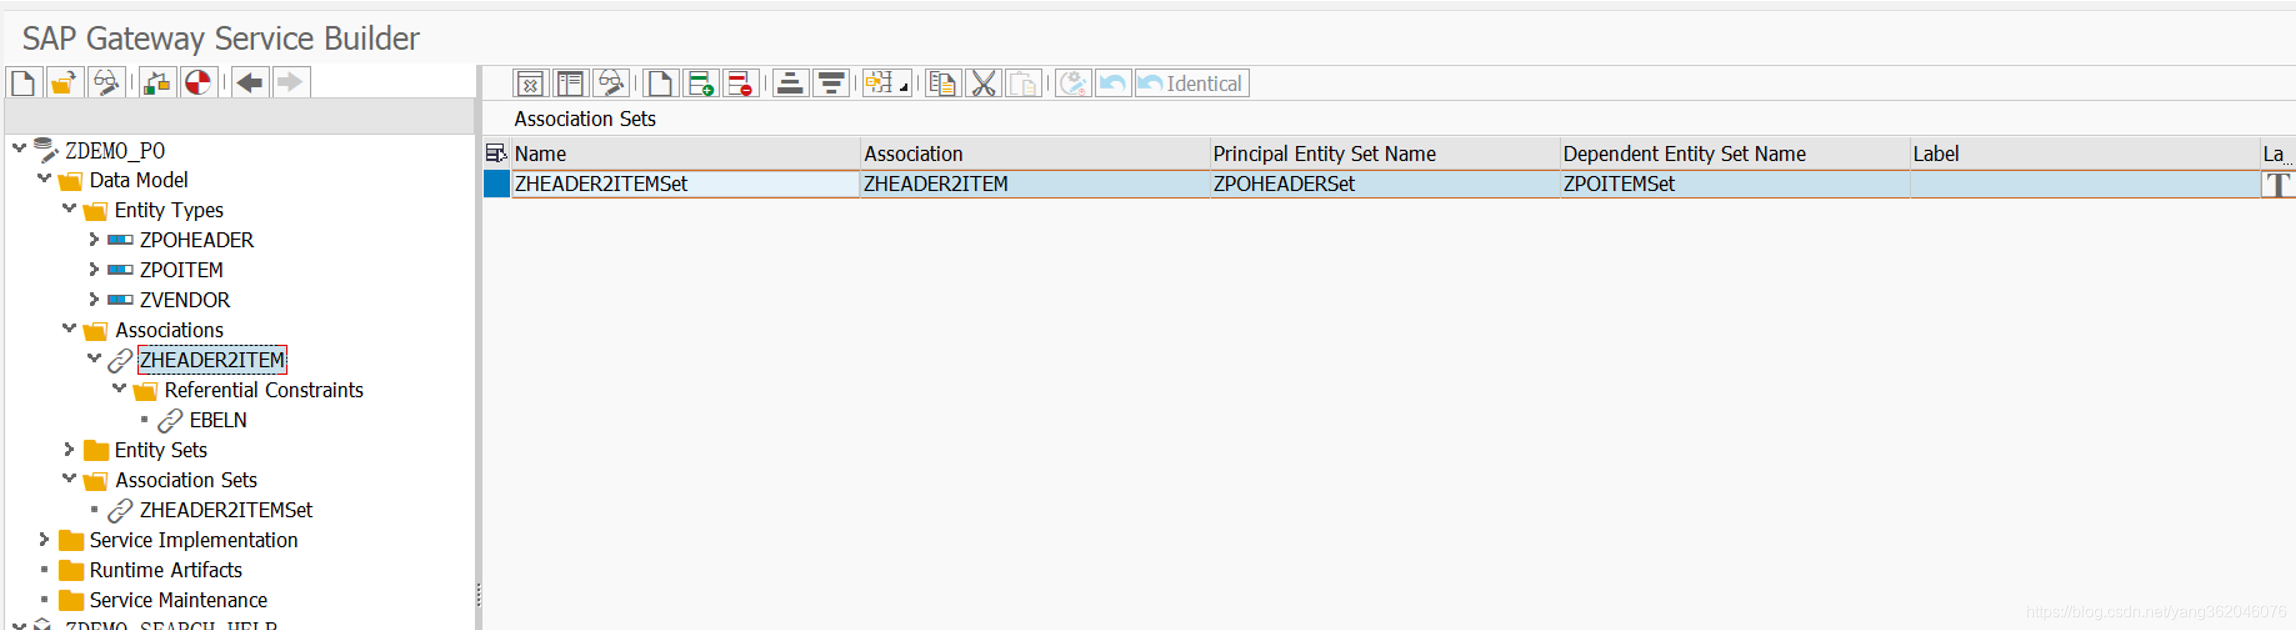Click the ZHEADER2ITEMSet name cell in the table
Viewport: 2296px width, 630px height.
point(685,184)
